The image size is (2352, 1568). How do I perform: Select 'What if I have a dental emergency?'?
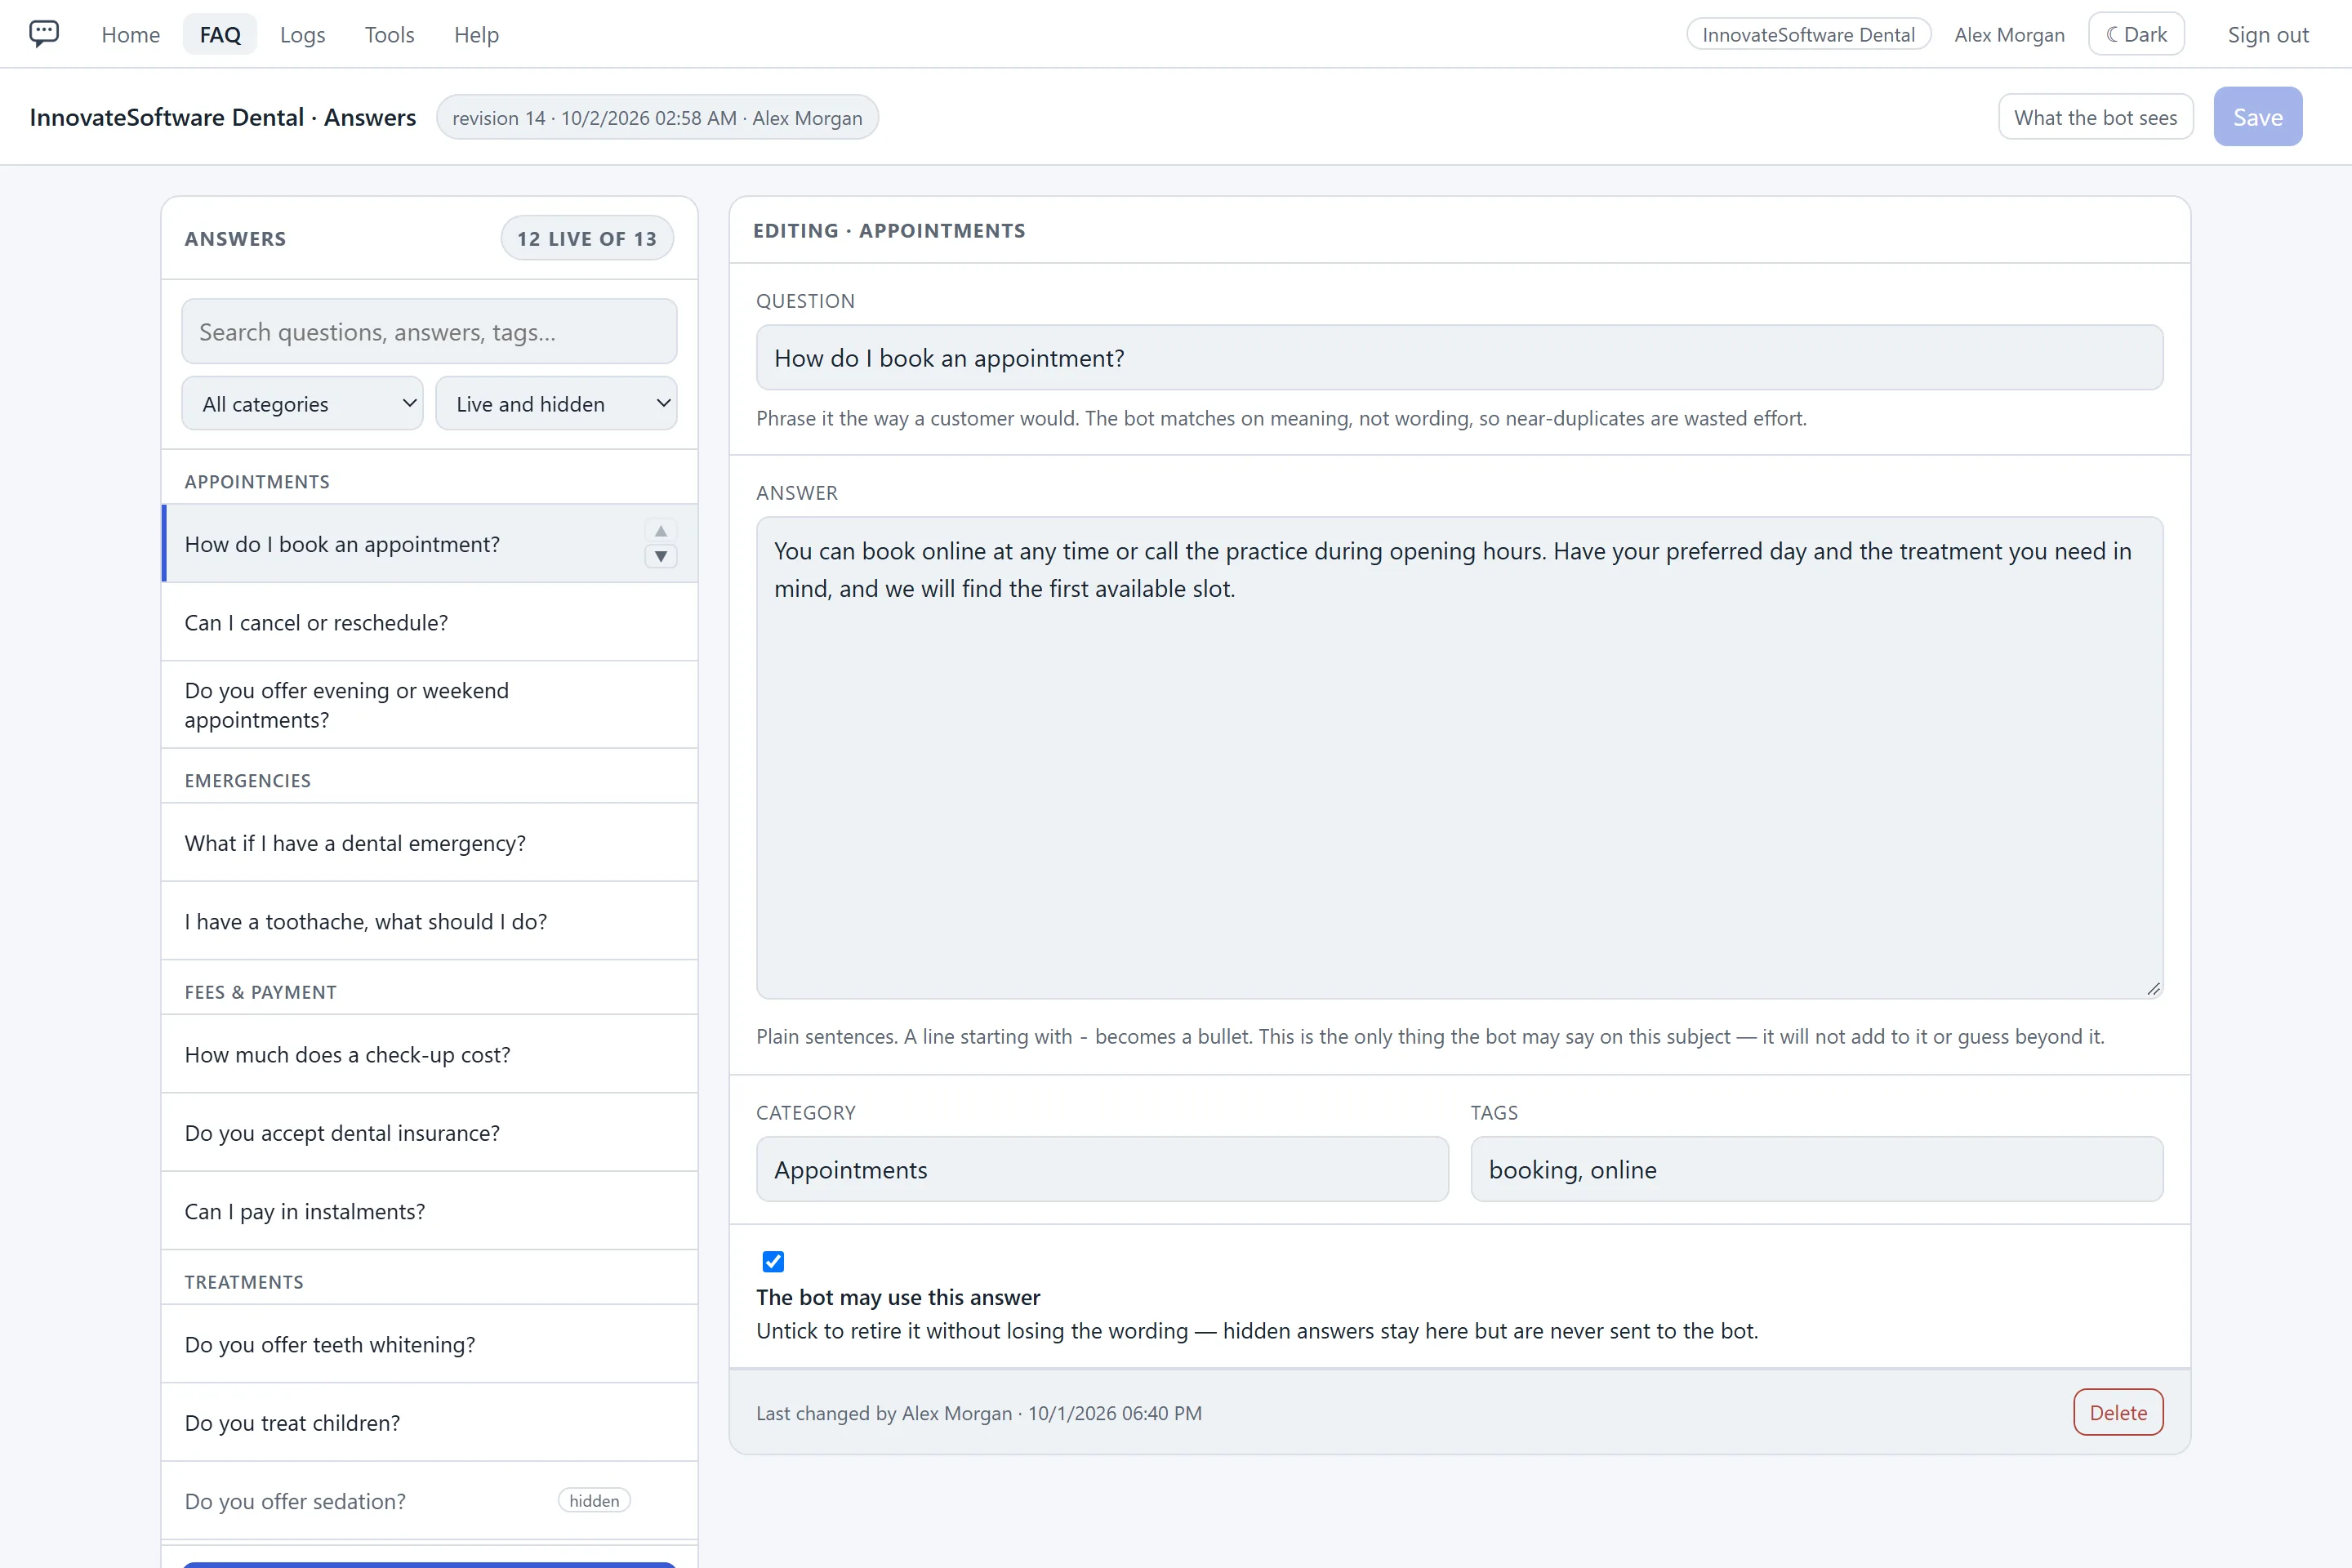point(429,842)
